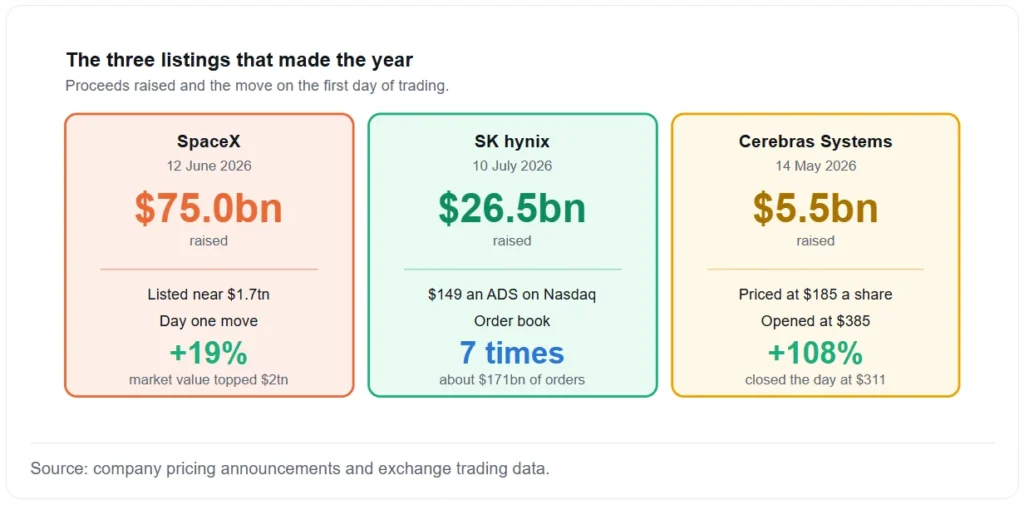This screenshot has height=505, width=1024.
Task: Click the SpaceX card title
Action: [208, 141]
